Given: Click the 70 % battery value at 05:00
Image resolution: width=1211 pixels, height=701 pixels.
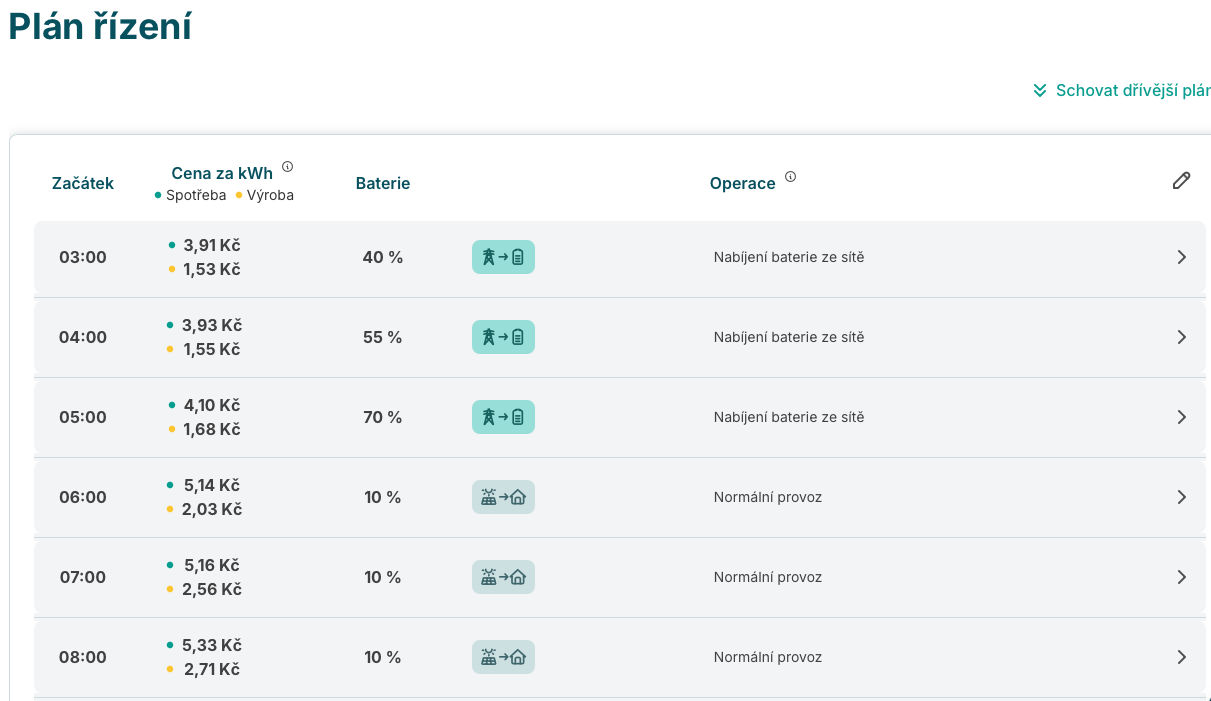Looking at the screenshot, I should [x=382, y=417].
